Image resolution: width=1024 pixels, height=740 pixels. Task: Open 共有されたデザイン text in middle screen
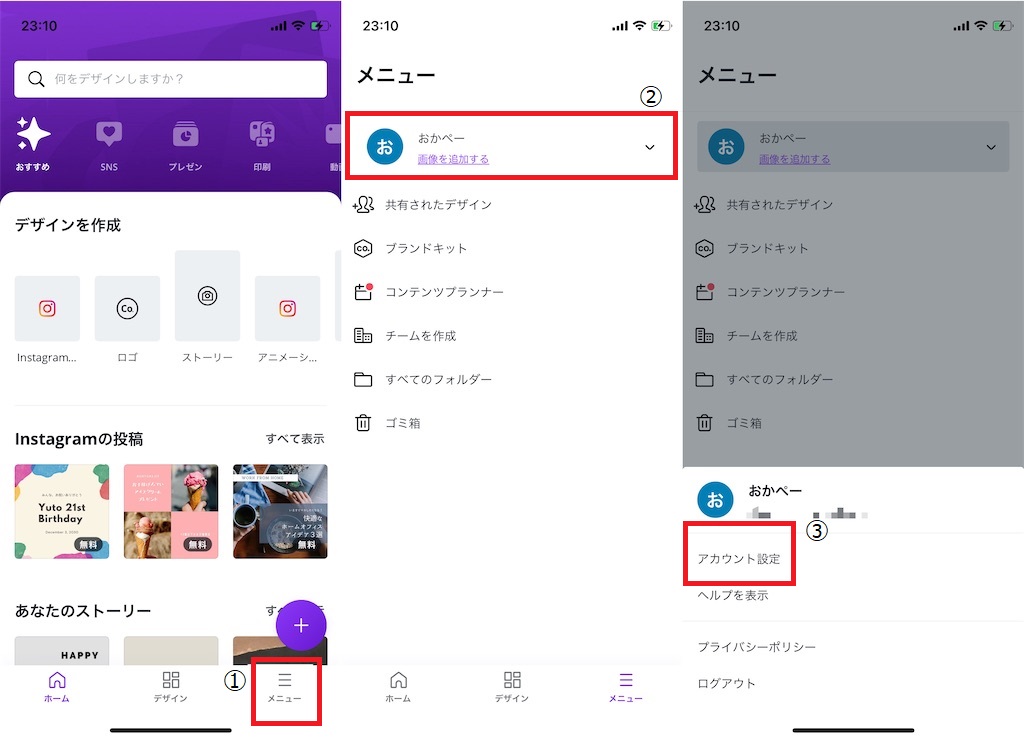click(x=438, y=204)
